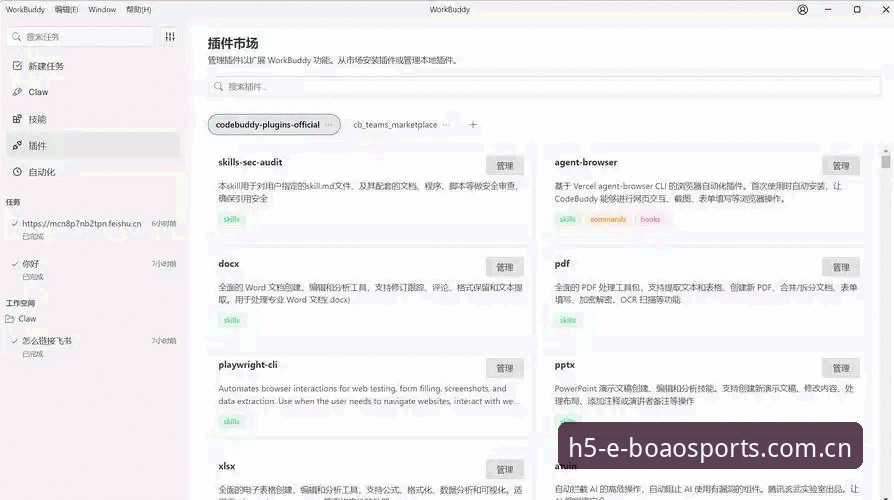
Task: Click the Claw sidebar icon
Action: point(17,92)
